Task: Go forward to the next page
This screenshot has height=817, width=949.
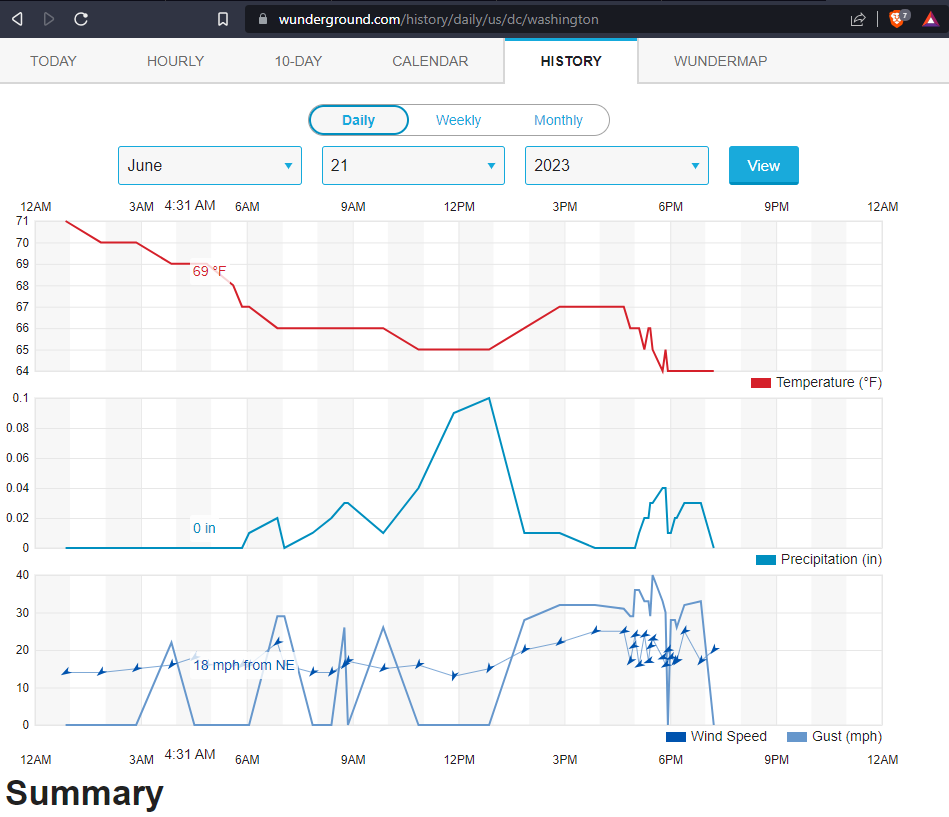Action: [49, 19]
